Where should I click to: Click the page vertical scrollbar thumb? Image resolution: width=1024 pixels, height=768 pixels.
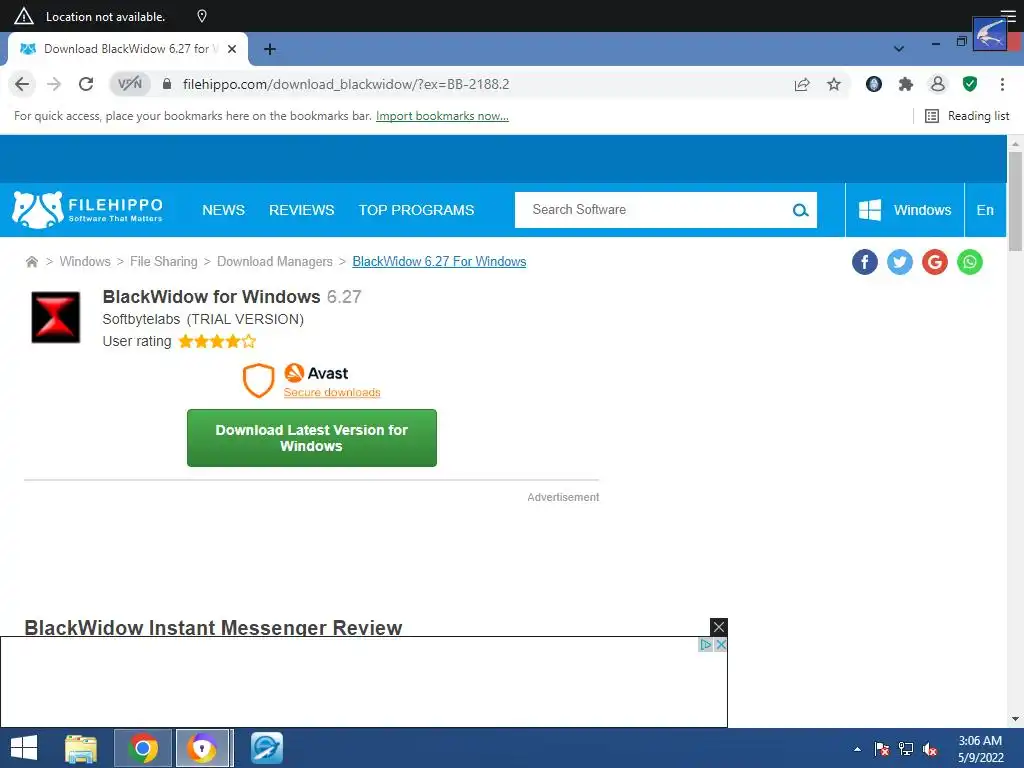[x=1015, y=201]
